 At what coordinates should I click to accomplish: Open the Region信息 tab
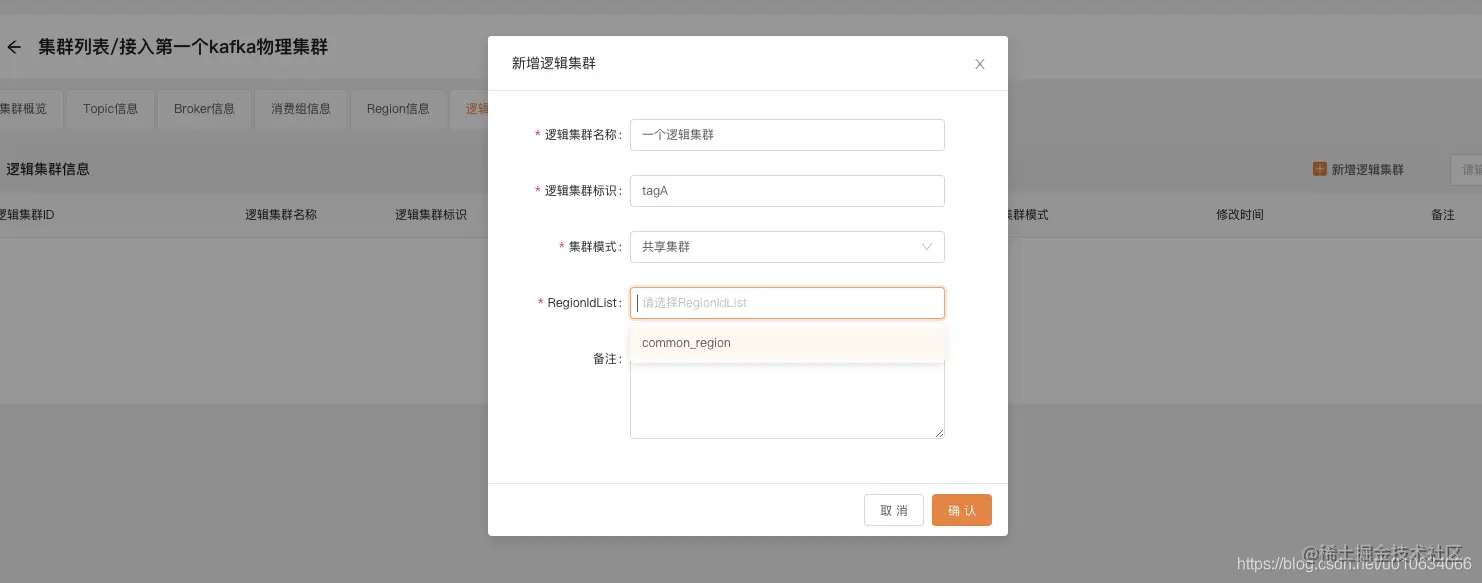click(x=398, y=109)
